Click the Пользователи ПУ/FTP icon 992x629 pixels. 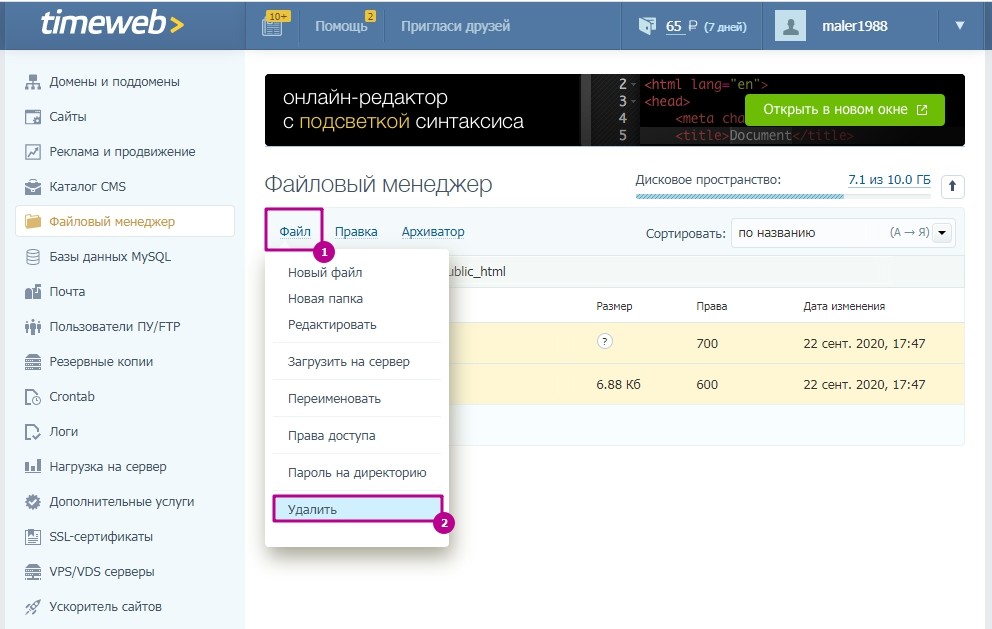pyautogui.click(x=32, y=327)
